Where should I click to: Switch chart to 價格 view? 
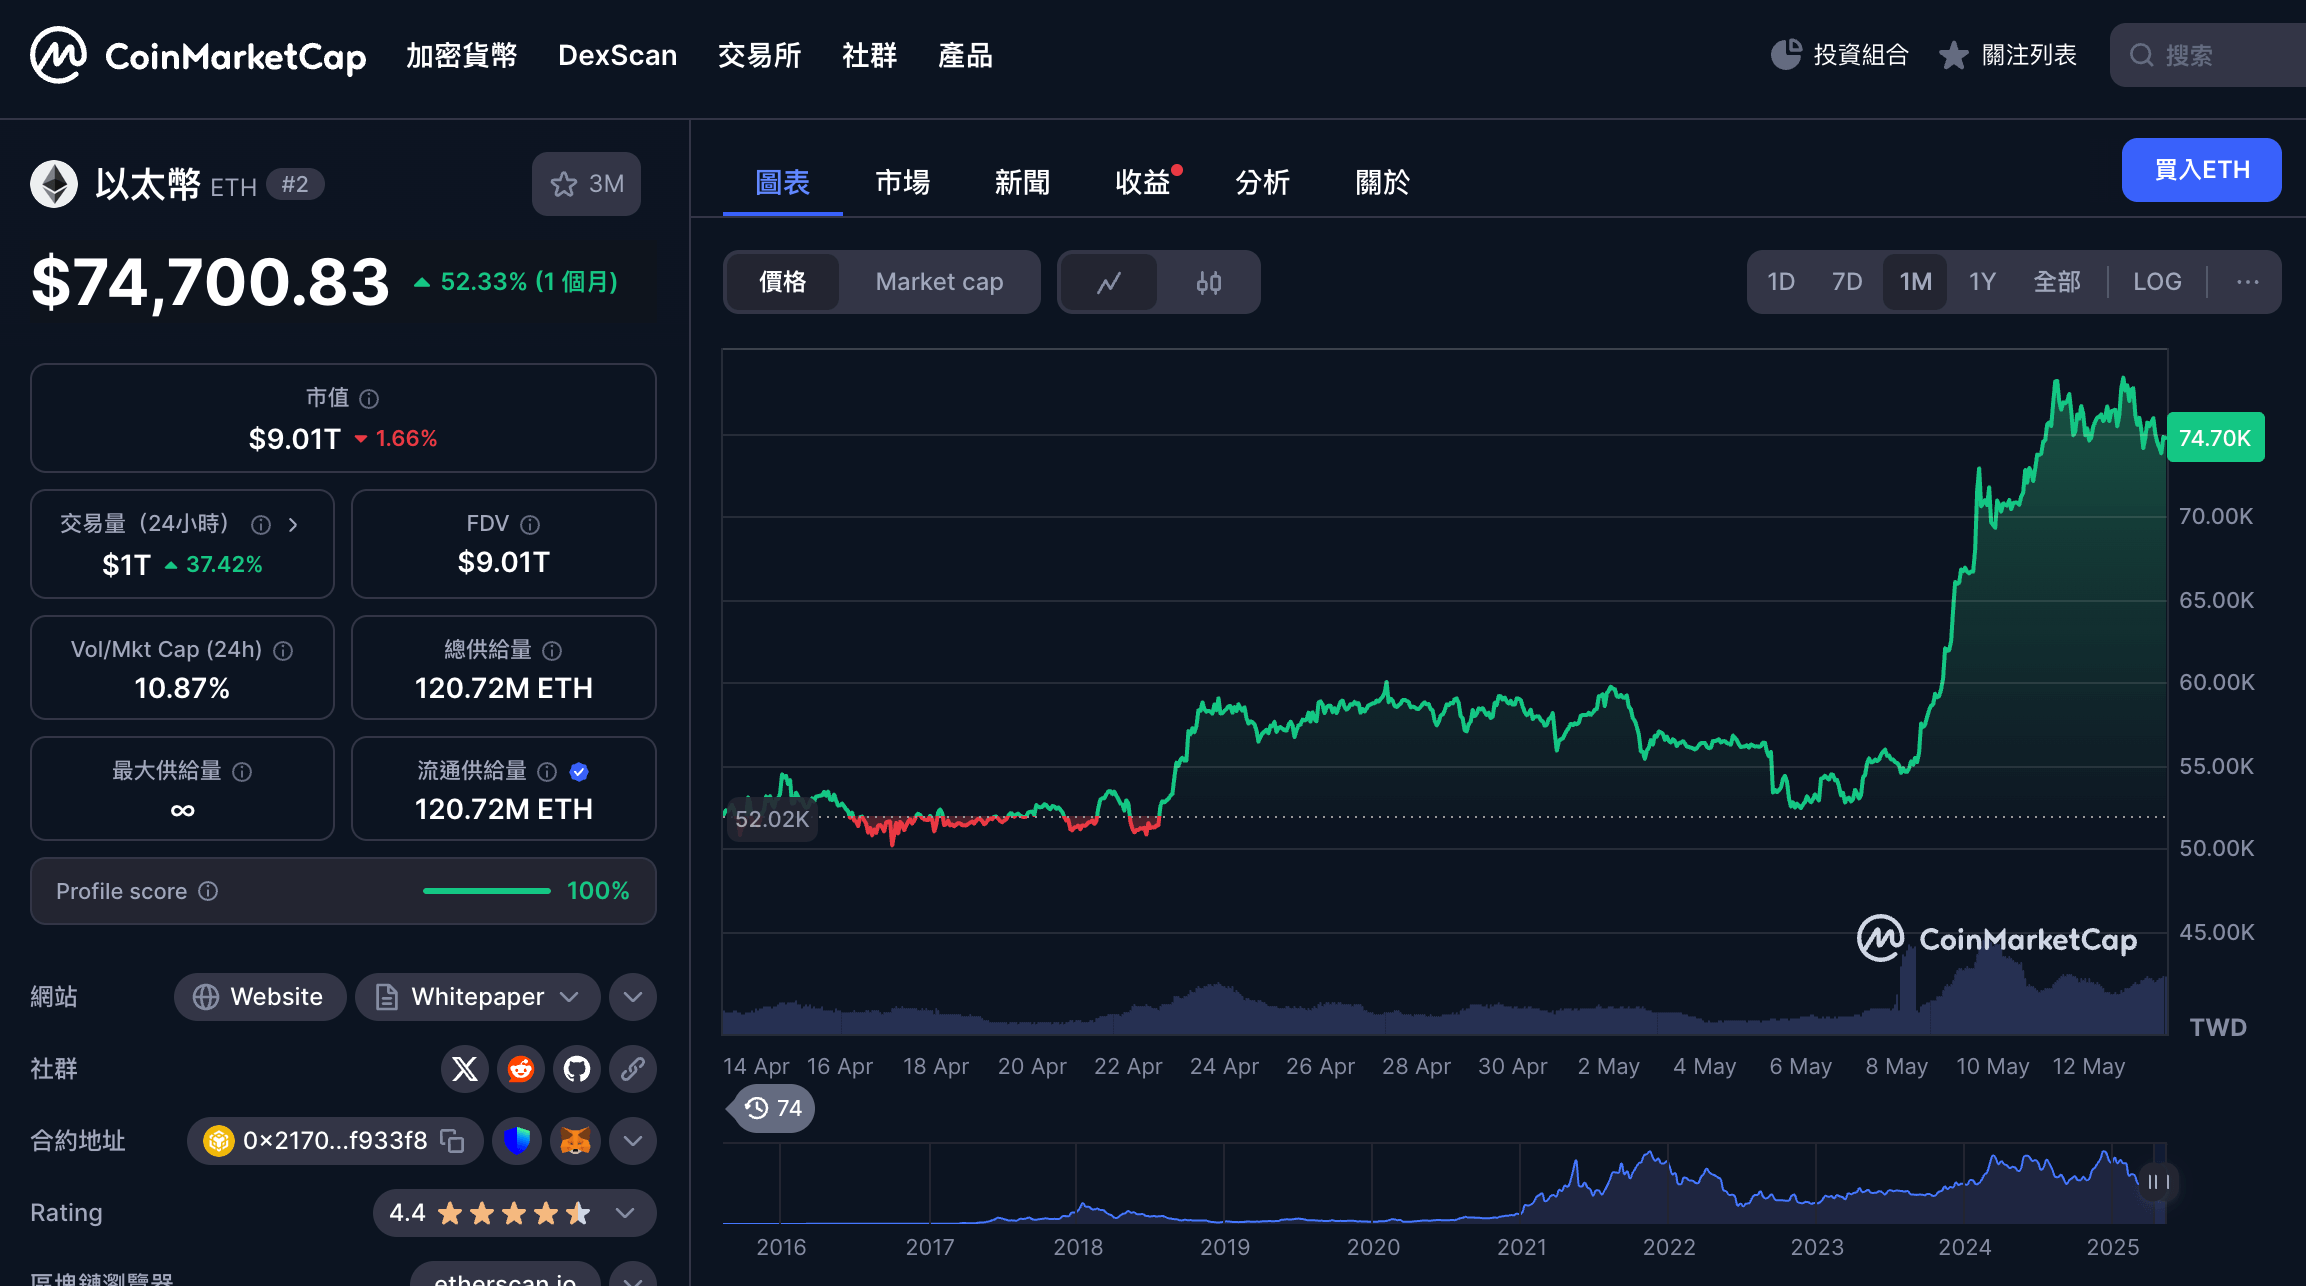click(x=783, y=283)
